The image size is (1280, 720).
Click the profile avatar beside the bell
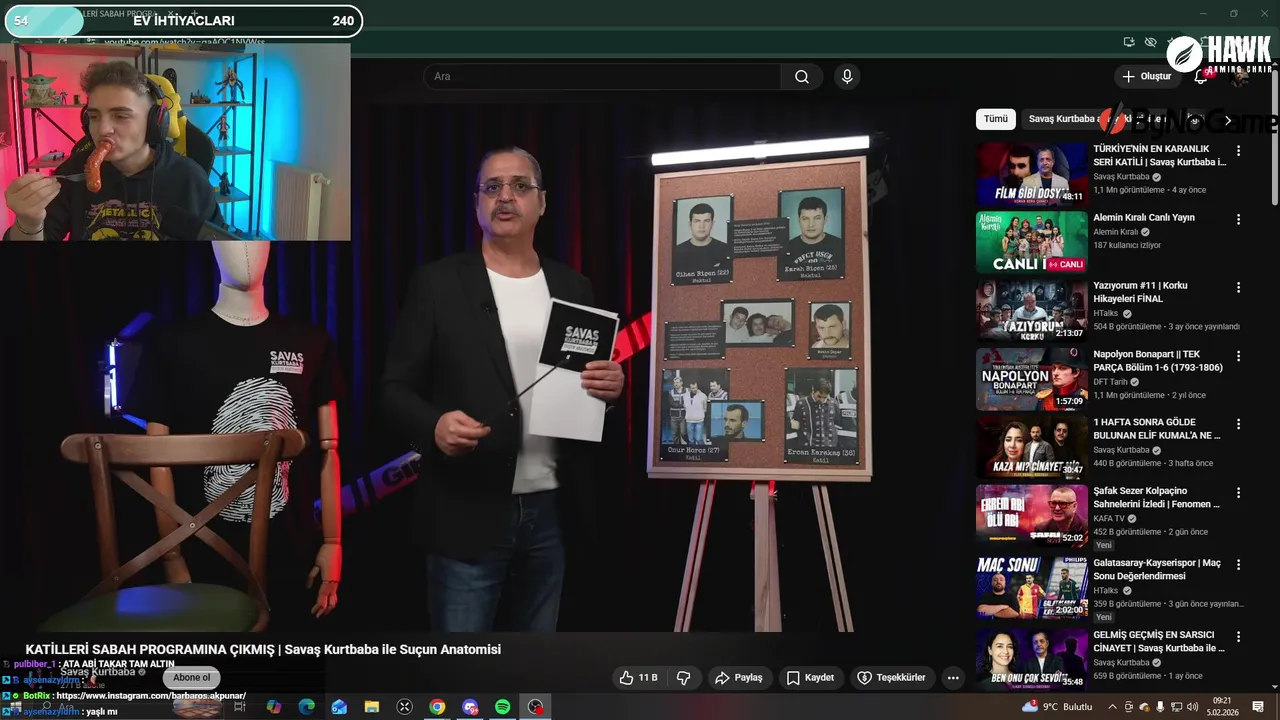[1239, 77]
